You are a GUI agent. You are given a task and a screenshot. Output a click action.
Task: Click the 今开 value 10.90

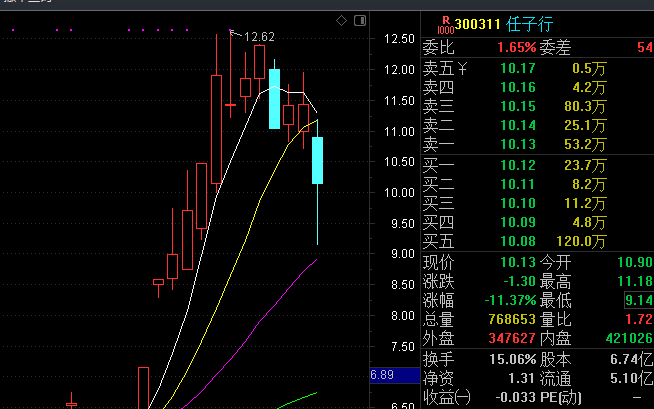click(635, 263)
